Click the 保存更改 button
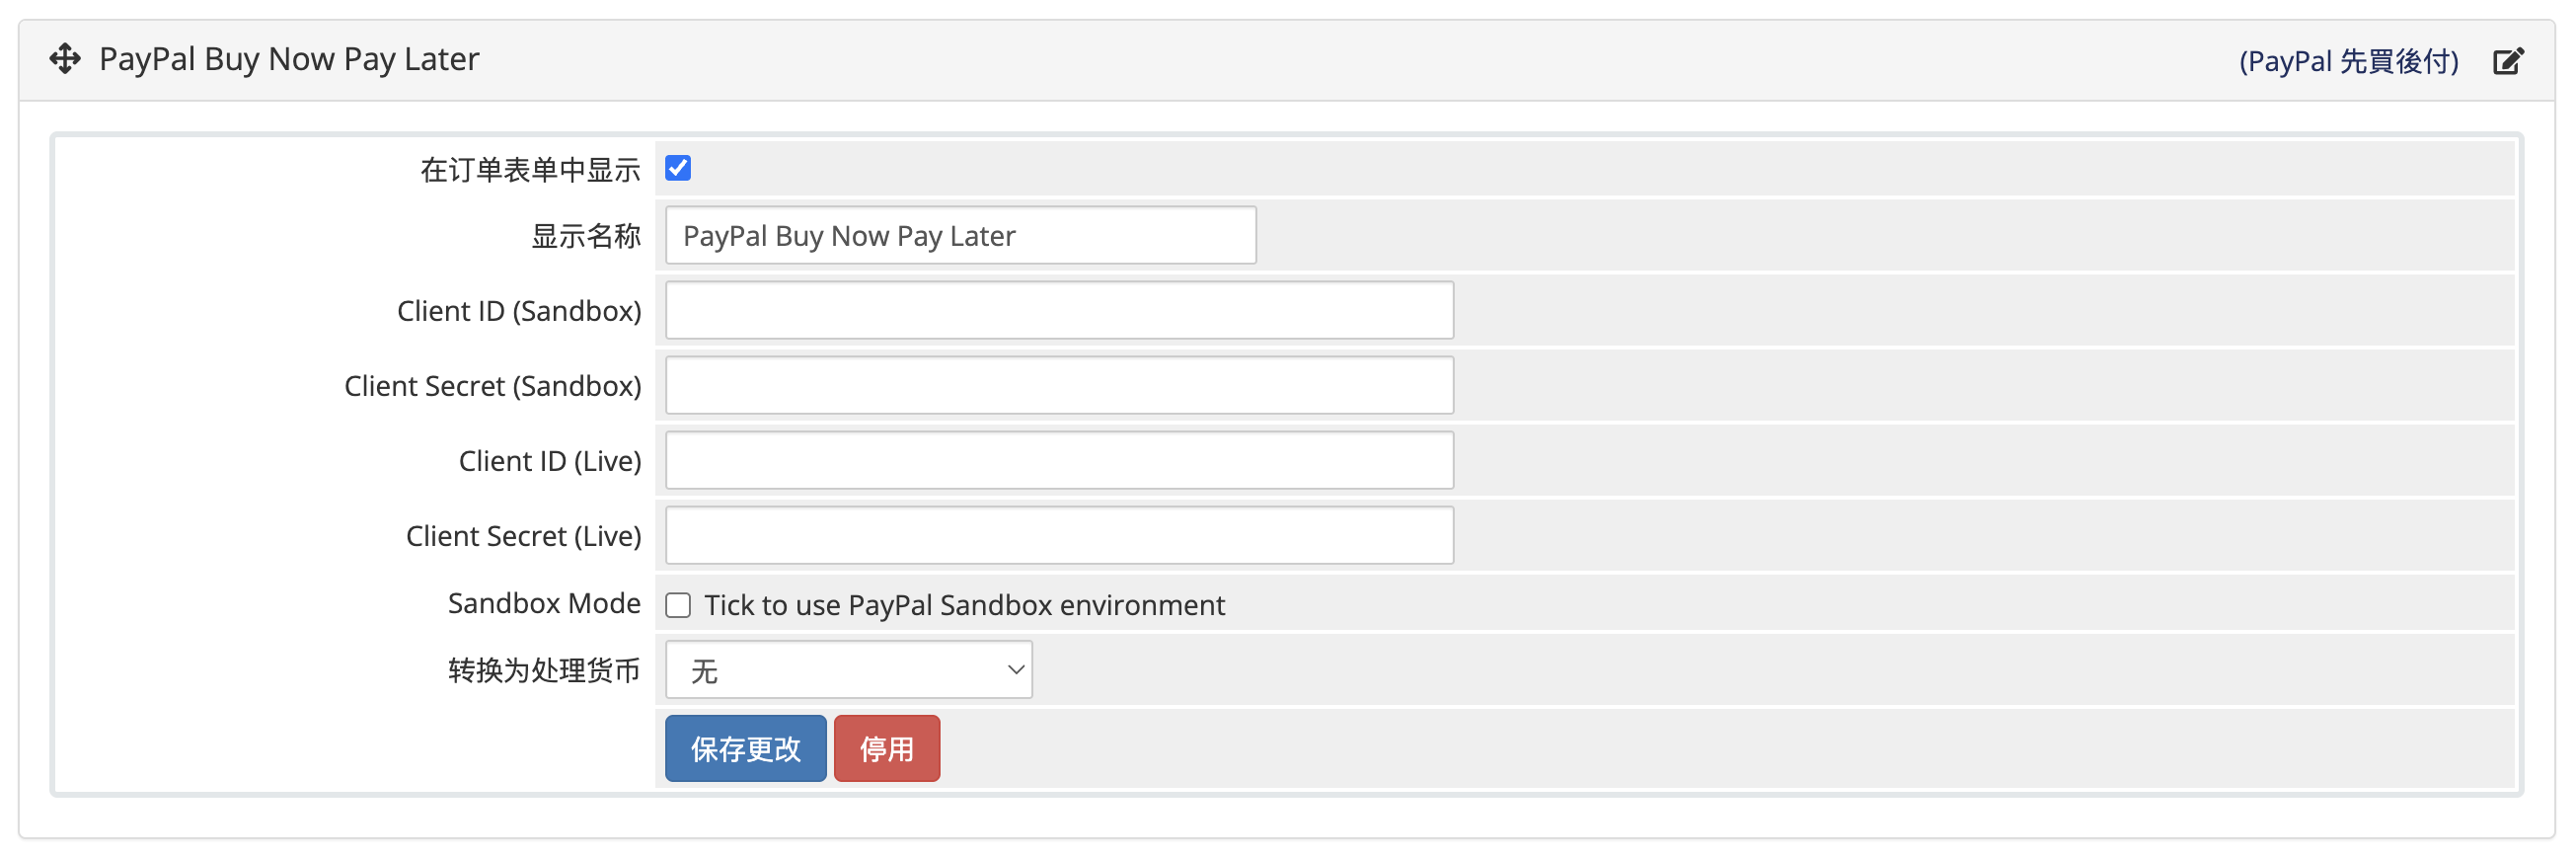This screenshot has width=2576, height=857. 745,748
